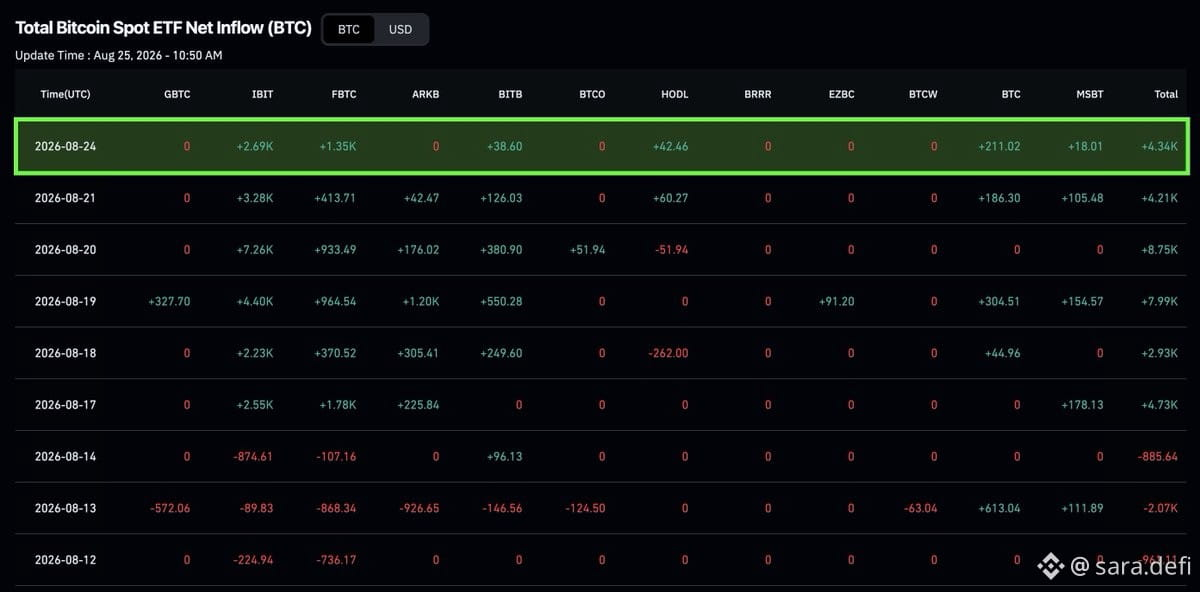
Task: Click the -224.94 IBIT value
Action: pos(252,560)
